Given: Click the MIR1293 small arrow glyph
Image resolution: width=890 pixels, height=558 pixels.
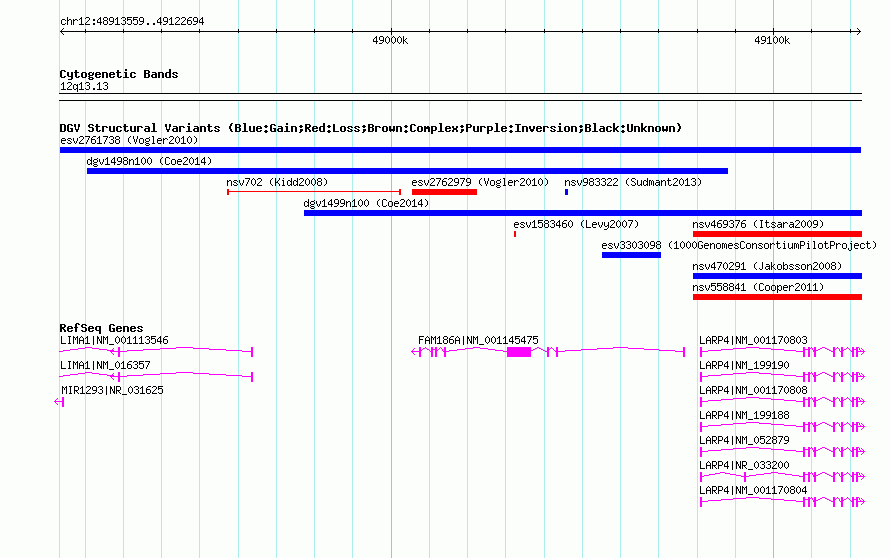Looking at the screenshot, I should (59, 402).
